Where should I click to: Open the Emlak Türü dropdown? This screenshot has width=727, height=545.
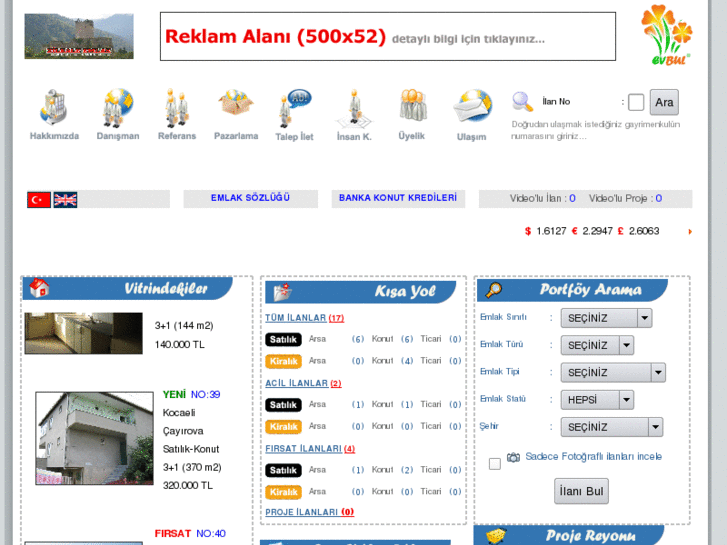597,346
